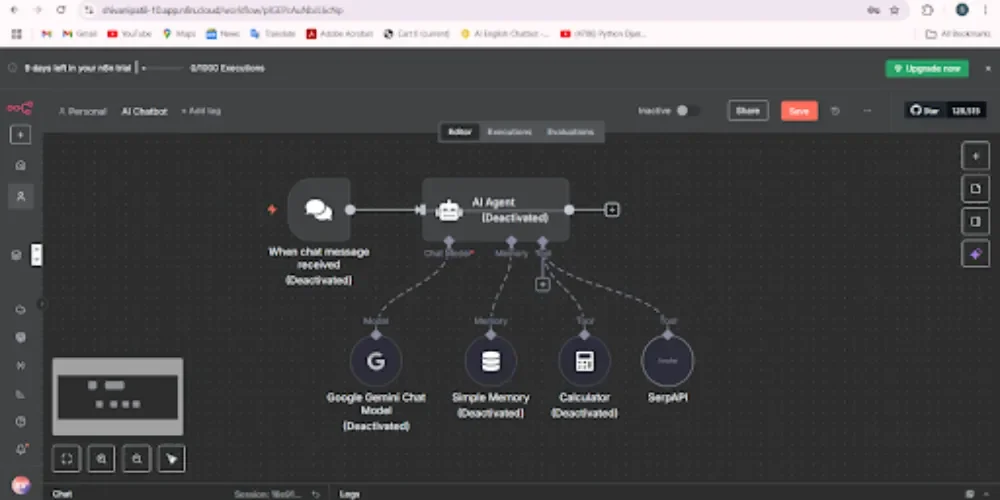Toggle the Inactive workflow switch
1000x500 pixels.
coord(687,111)
